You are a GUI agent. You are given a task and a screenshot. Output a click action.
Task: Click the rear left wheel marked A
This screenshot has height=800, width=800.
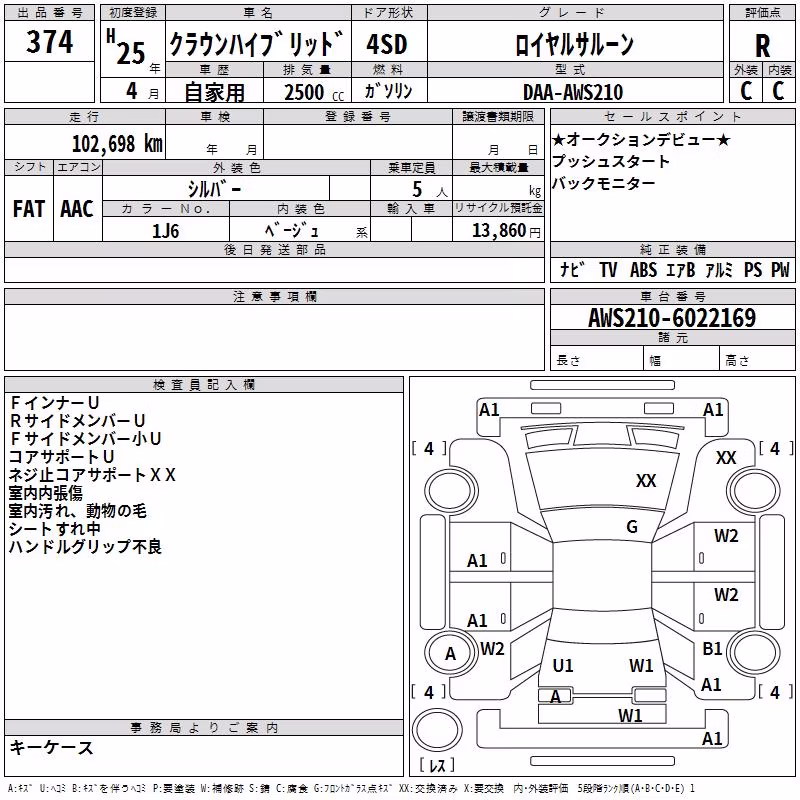(451, 653)
